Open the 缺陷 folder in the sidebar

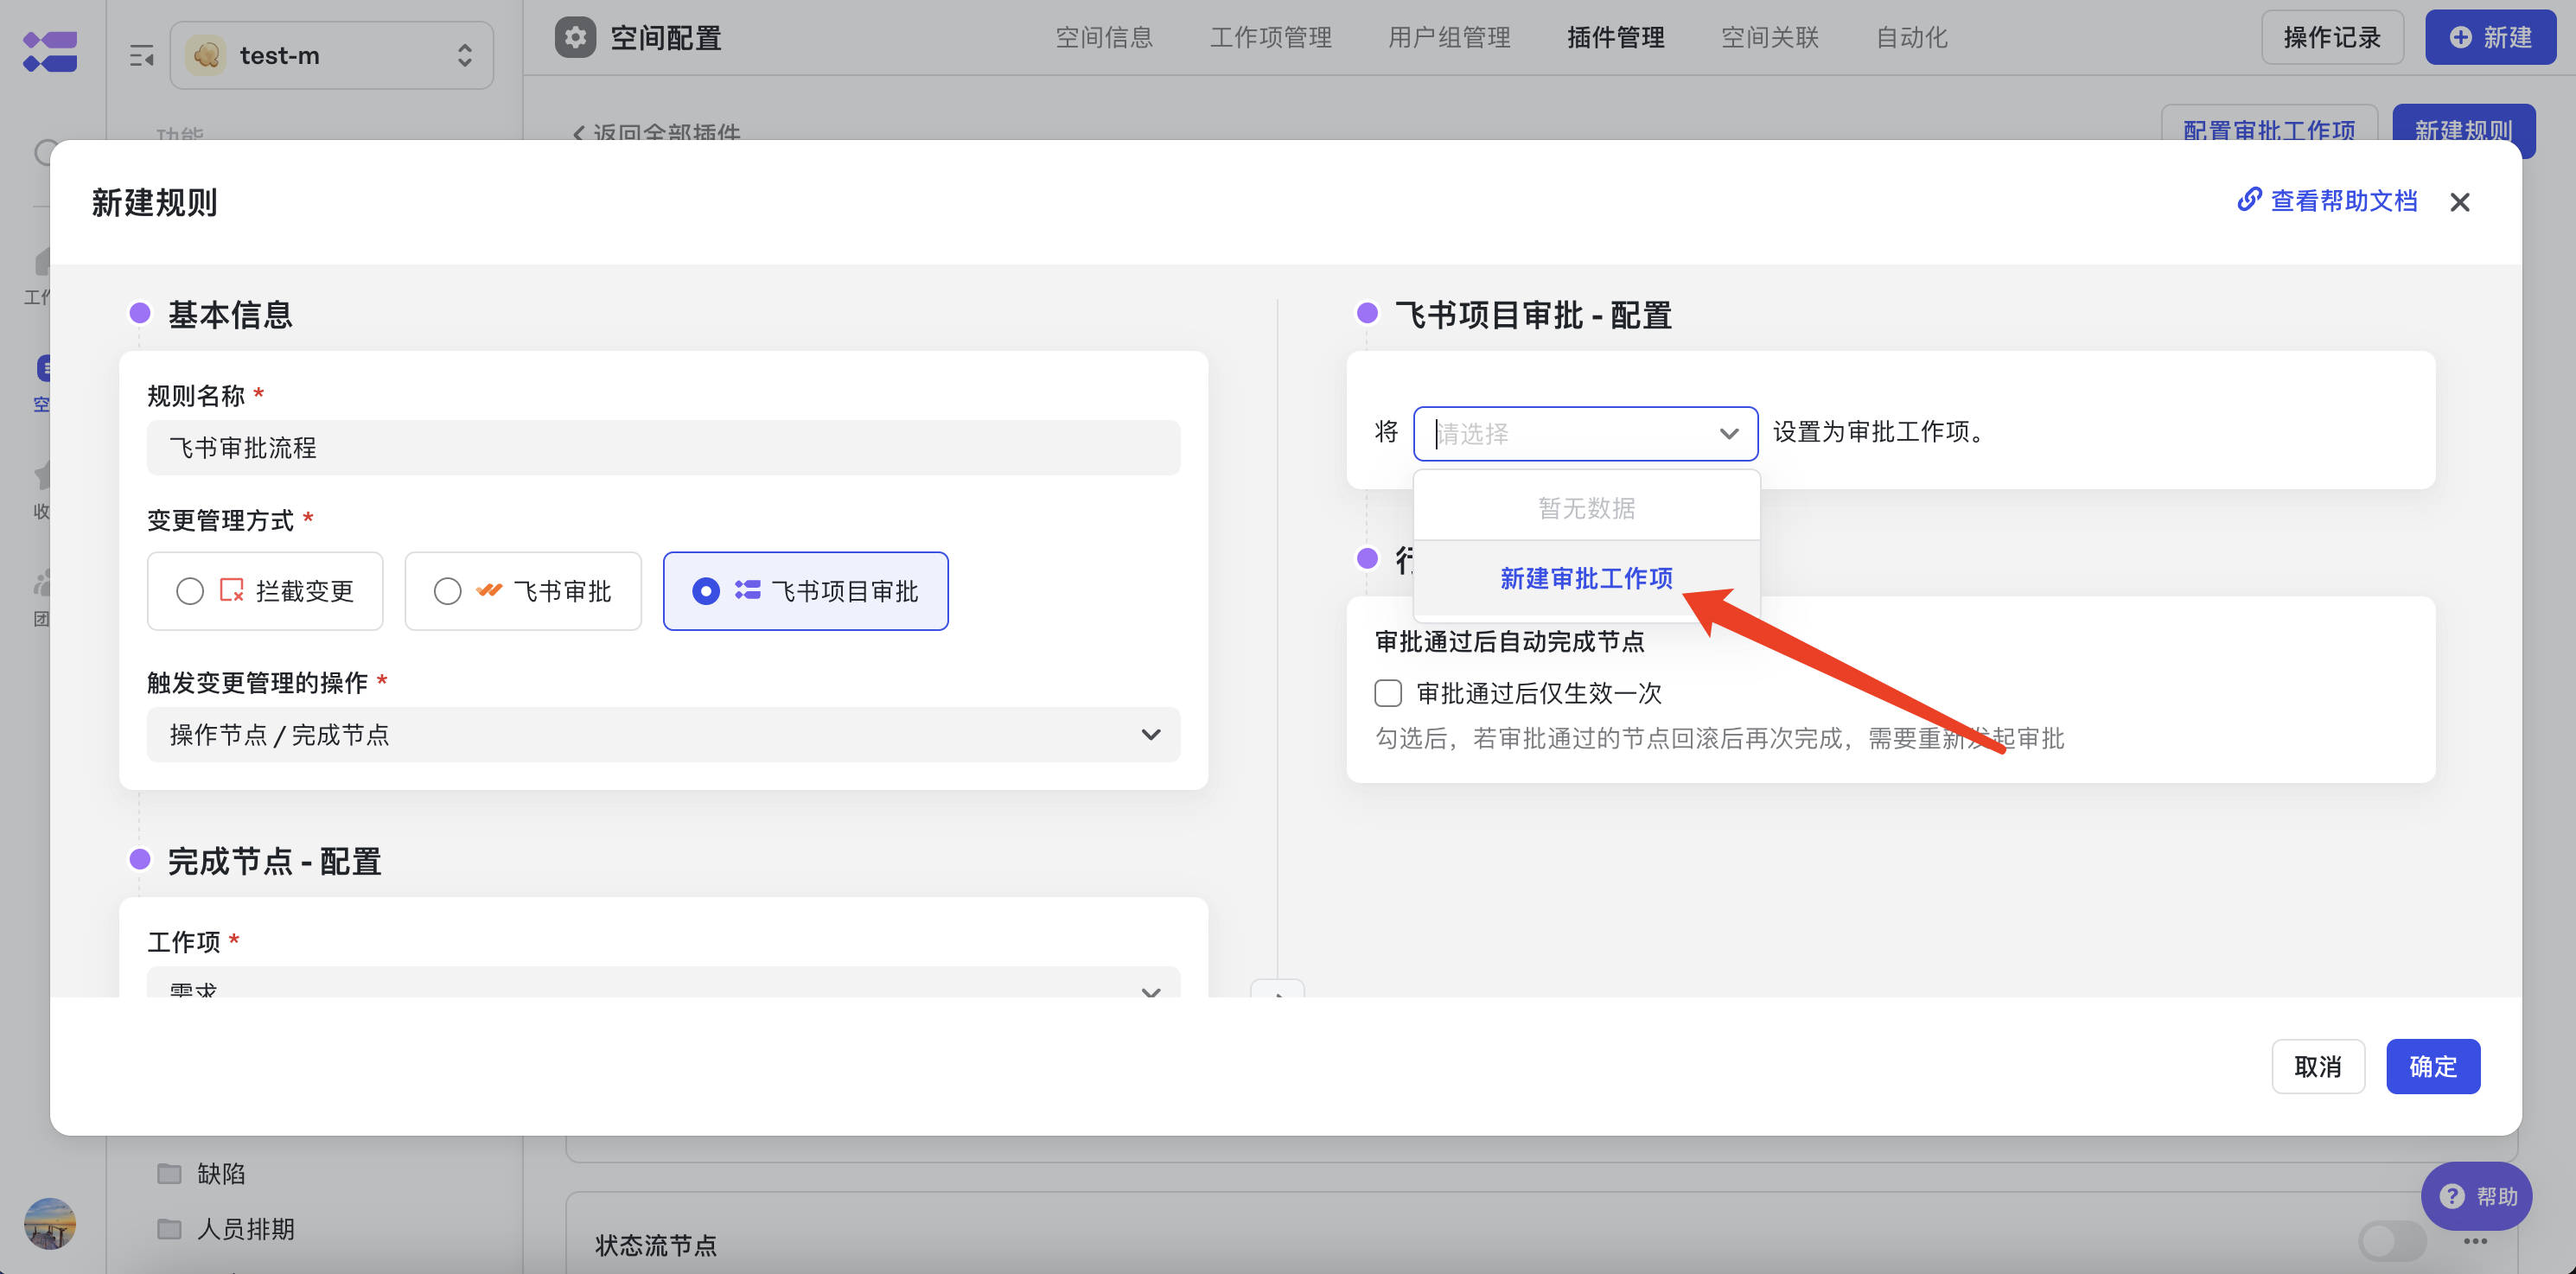[202, 1173]
